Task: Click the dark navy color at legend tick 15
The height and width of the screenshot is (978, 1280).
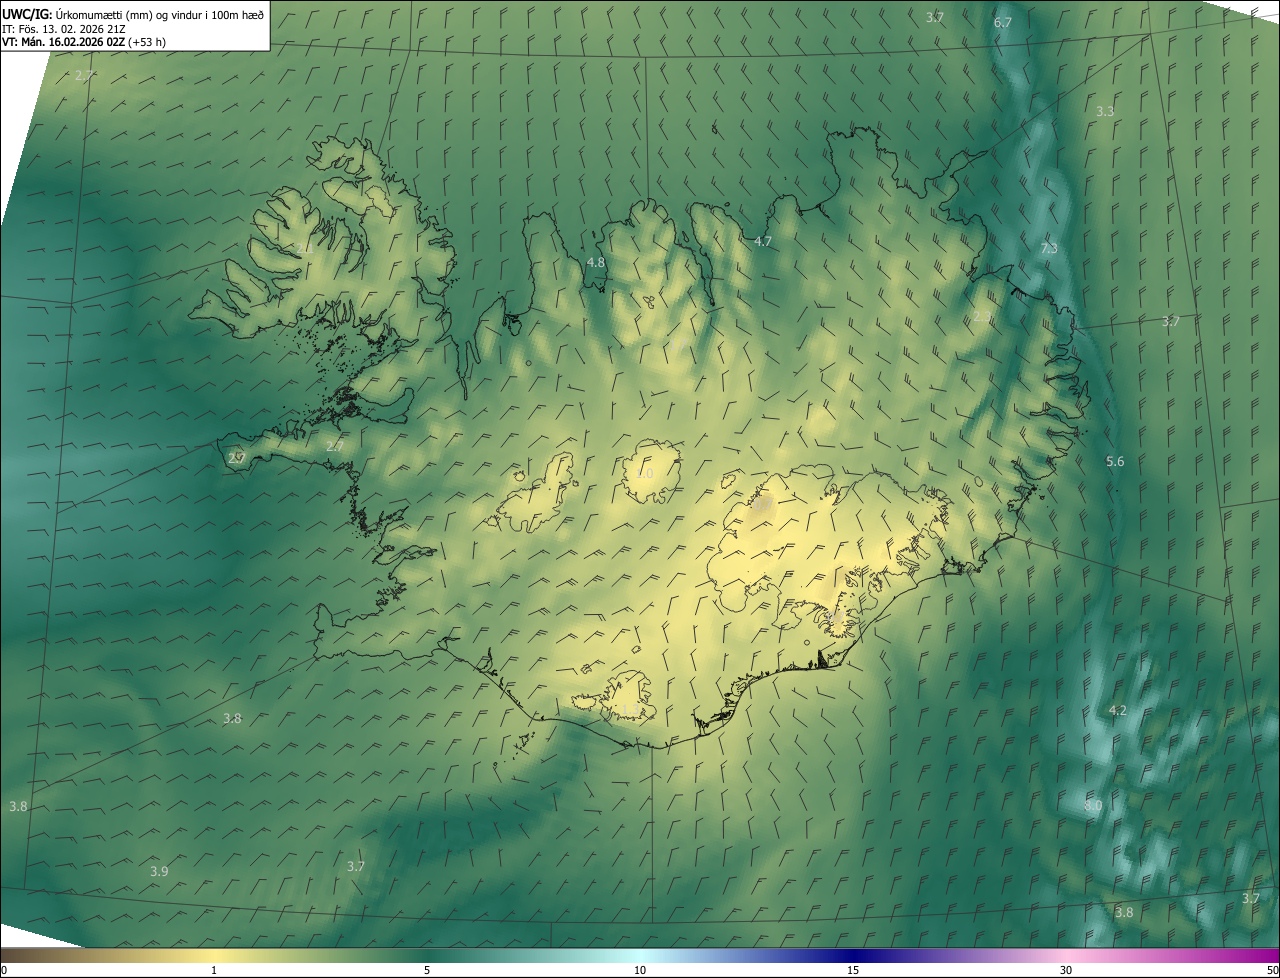Action: pyautogui.click(x=853, y=956)
